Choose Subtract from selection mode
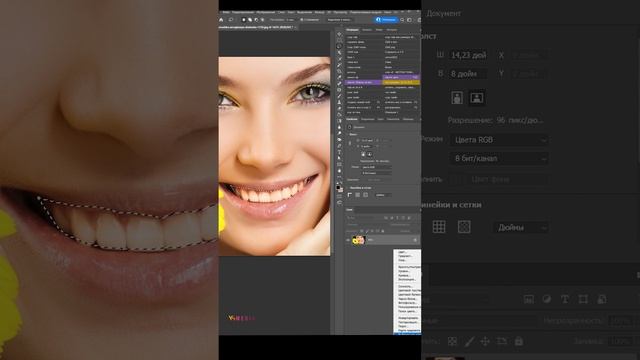 pyautogui.click(x=256, y=20)
